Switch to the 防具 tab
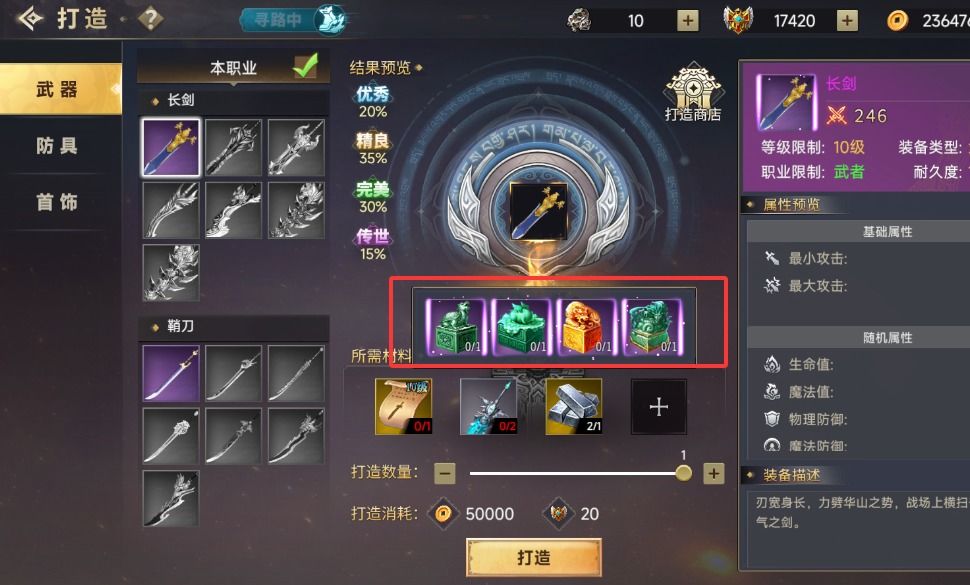The image size is (970, 585). 57,146
